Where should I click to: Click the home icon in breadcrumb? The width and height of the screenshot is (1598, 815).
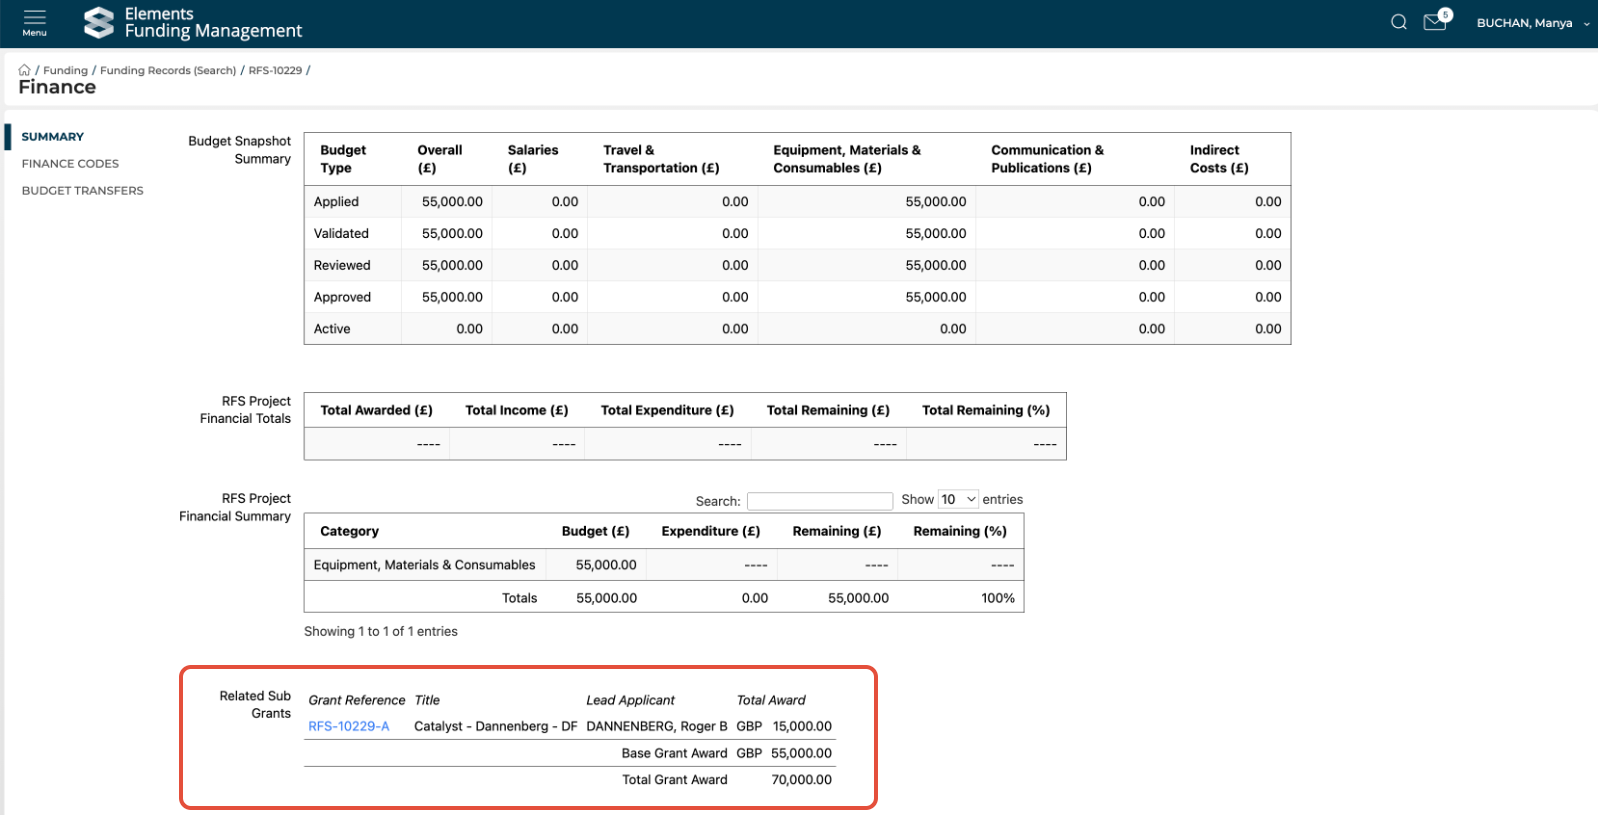pyautogui.click(x=24, y=70)
